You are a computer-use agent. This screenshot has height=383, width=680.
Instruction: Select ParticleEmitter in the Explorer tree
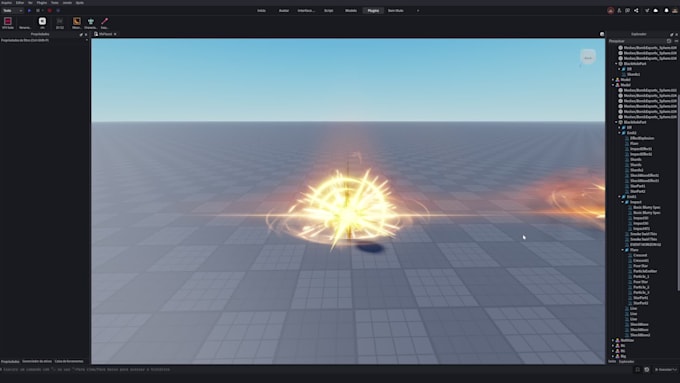coord(644,271)
